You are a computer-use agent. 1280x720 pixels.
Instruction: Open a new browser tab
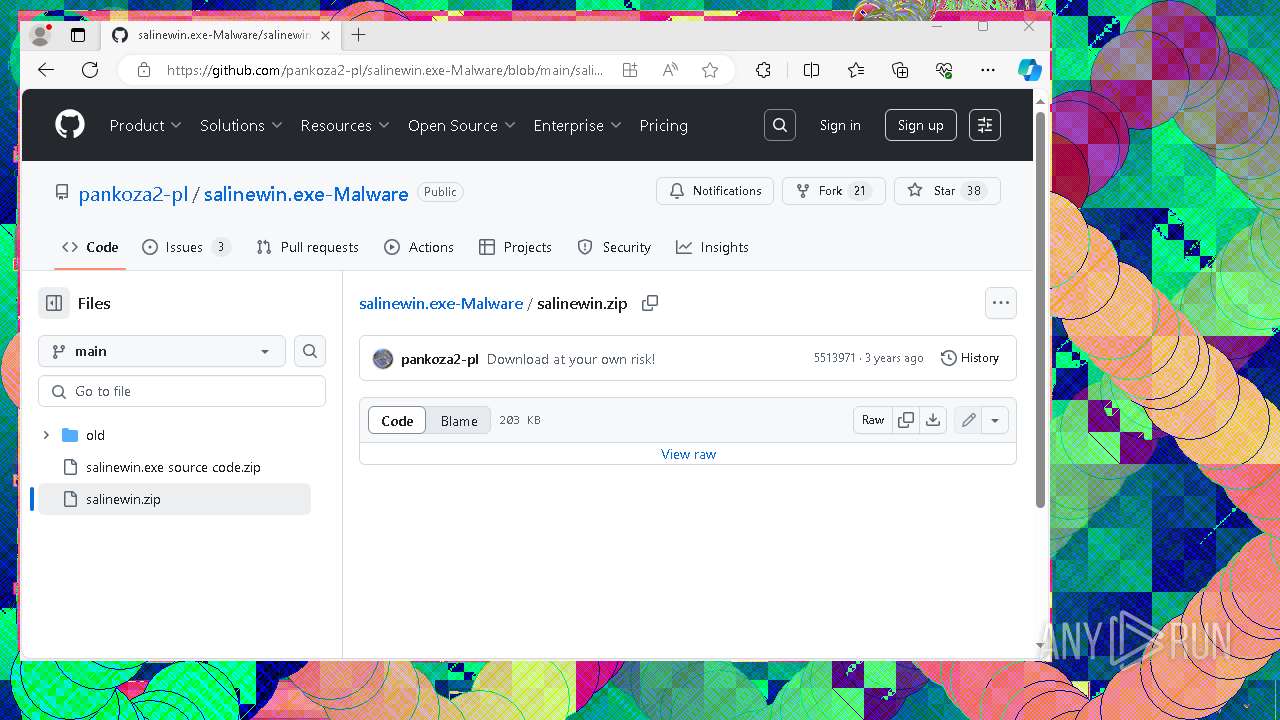point(359,35)
